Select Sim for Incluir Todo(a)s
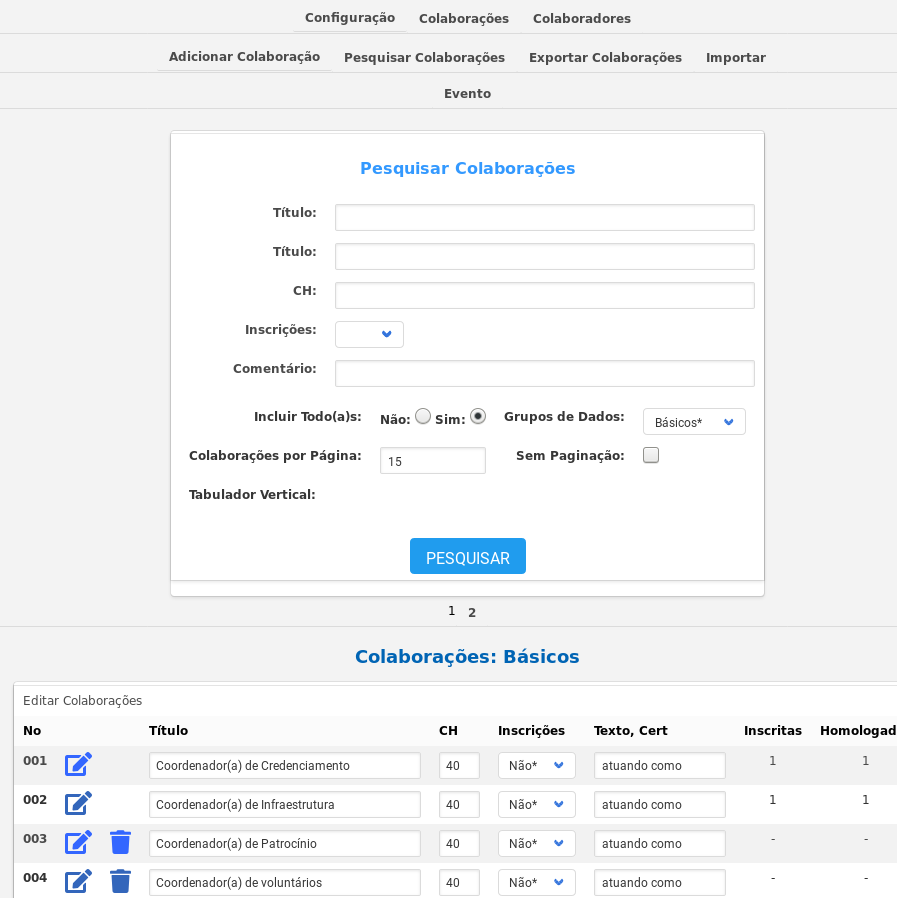897x898 pixels. click(478, 416)
